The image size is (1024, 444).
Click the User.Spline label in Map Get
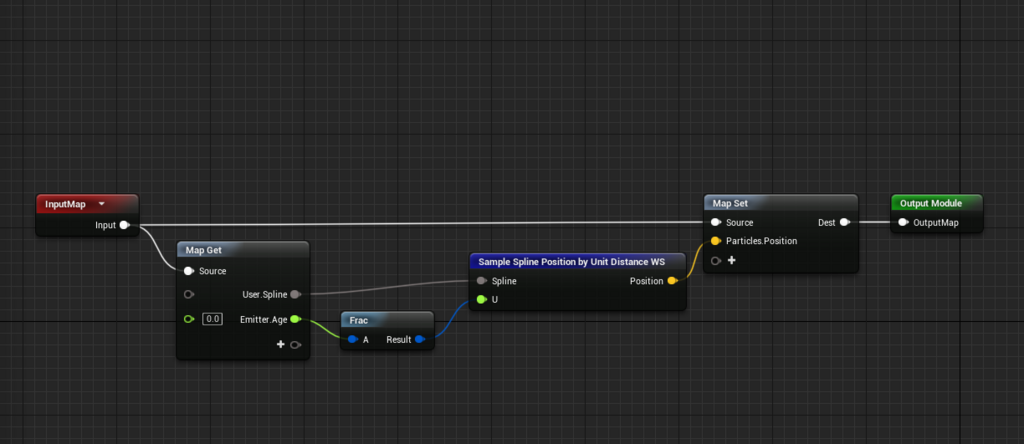pyautogui.click(x=264, y=294)
